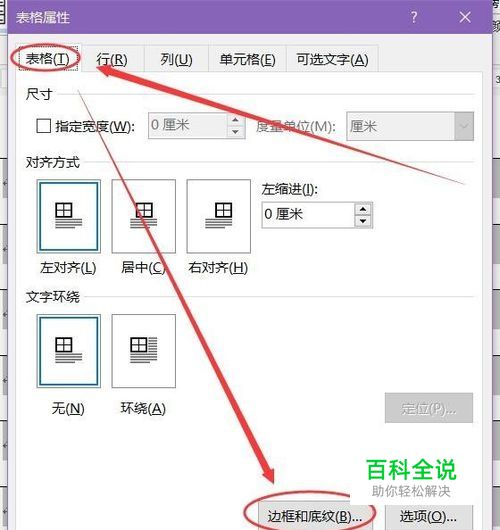
Task: Expand the 度量单位(M) dropdown
Action: pyautogui.click(x=464, y=126)
